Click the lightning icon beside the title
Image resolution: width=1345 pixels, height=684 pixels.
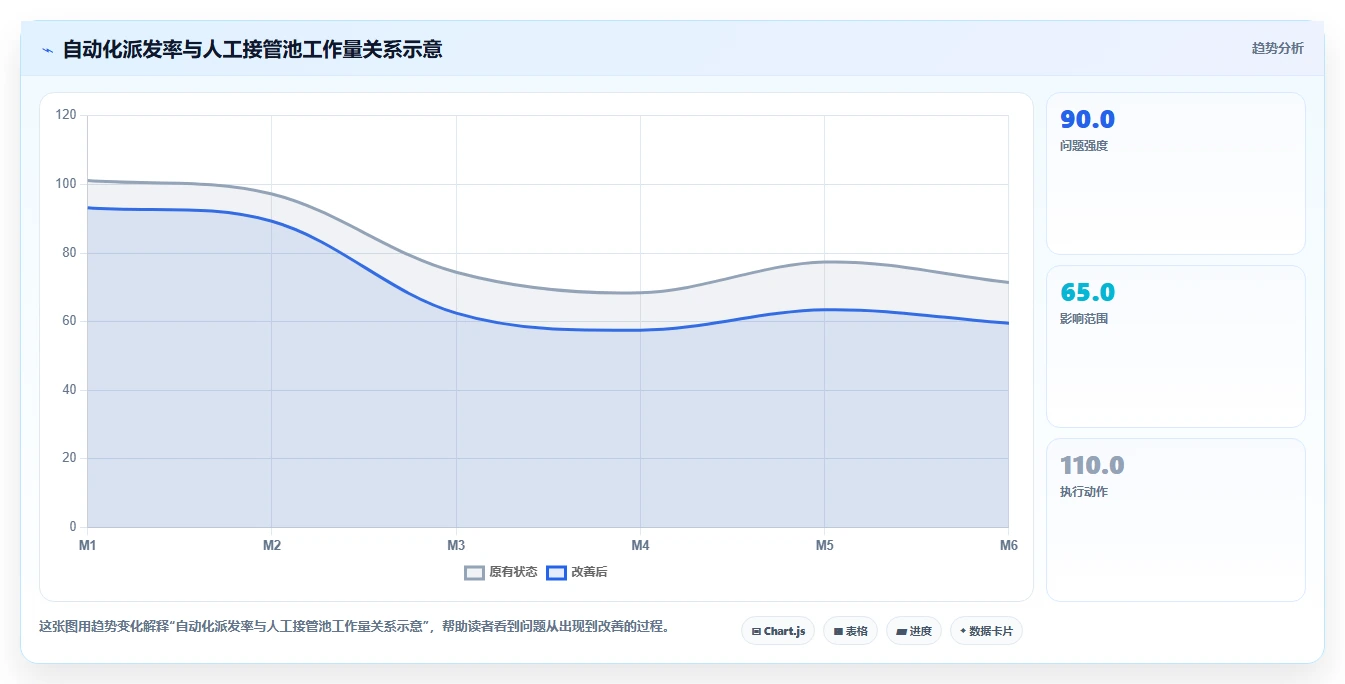[x=48, y=49]
